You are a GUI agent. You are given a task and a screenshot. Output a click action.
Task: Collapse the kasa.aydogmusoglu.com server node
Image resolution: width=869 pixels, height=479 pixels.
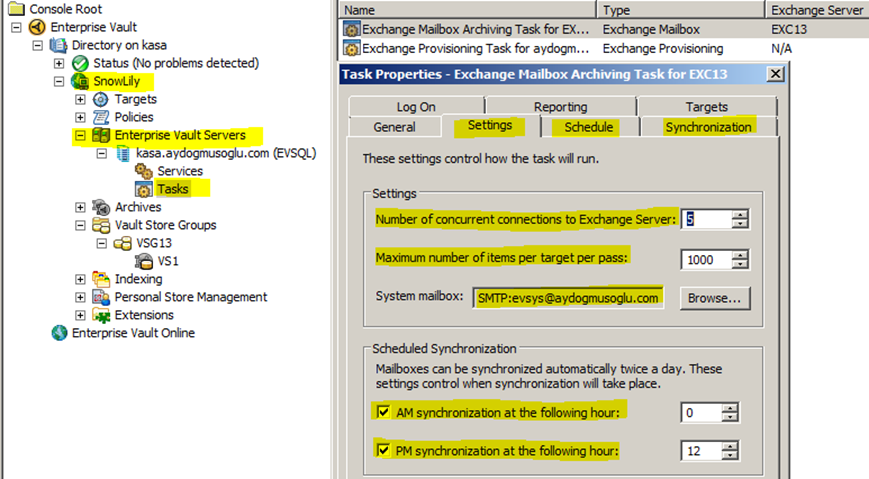coord(102,154)
